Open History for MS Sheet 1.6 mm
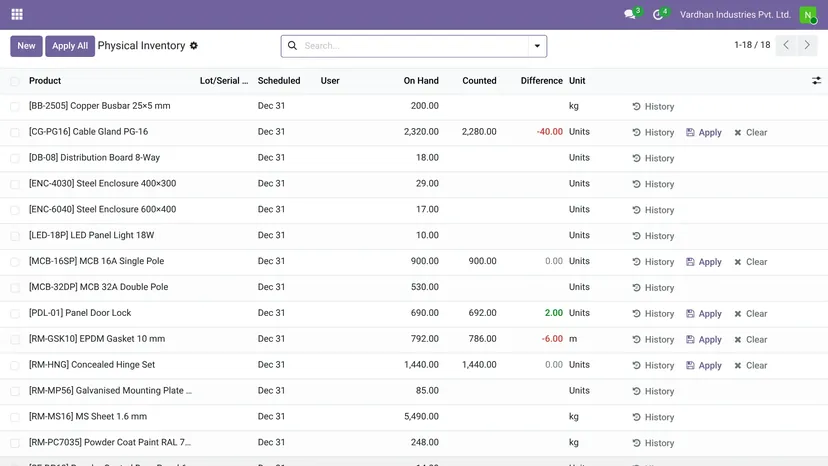The image size is (828, 466). (653, 417)
